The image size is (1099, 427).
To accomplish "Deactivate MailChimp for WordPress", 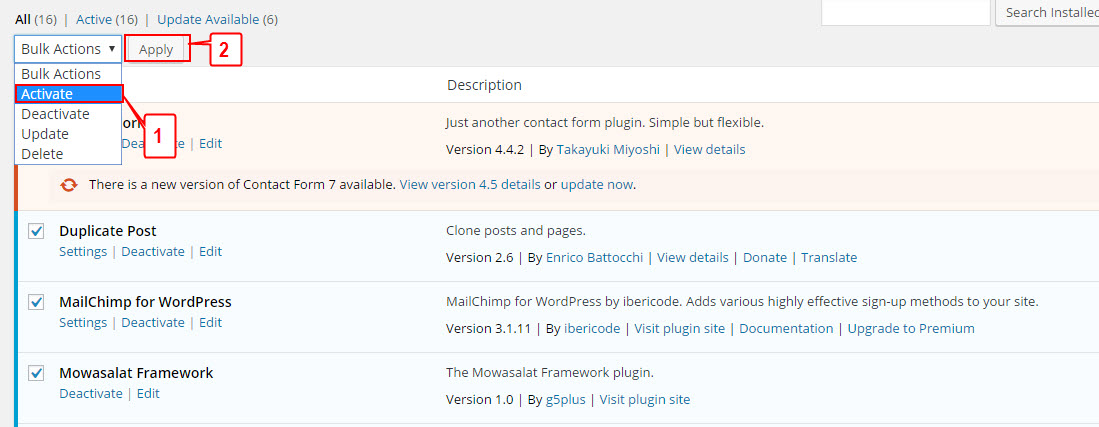I will [153, 323].
